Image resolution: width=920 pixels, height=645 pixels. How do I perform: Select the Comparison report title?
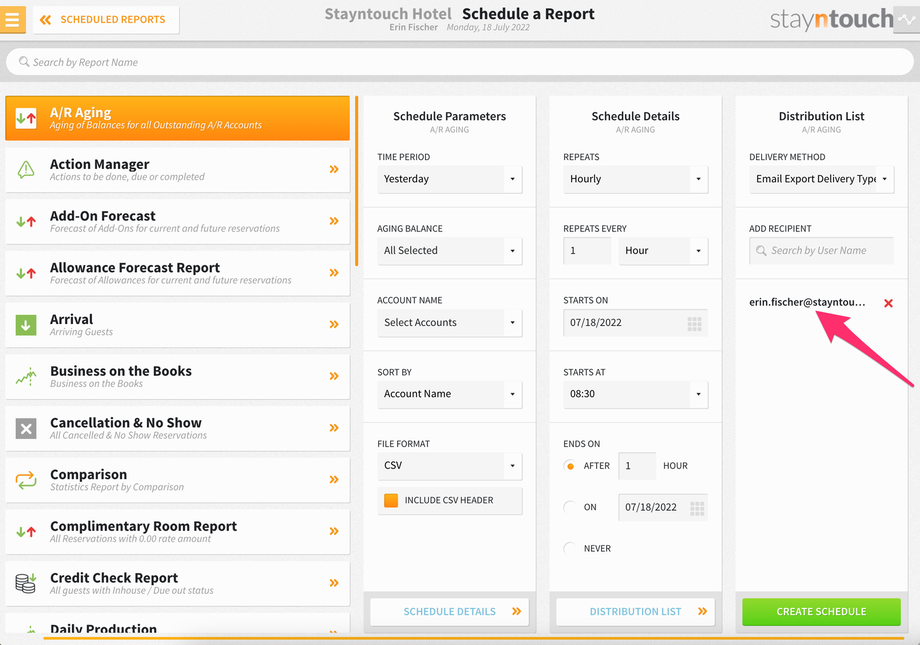89,474
